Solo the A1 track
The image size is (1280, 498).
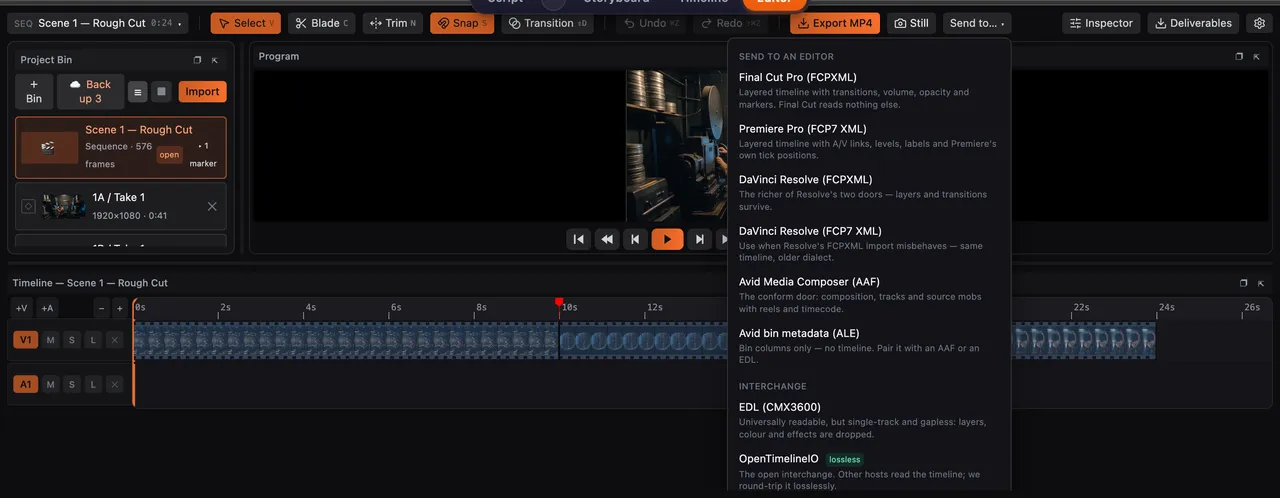72,384
